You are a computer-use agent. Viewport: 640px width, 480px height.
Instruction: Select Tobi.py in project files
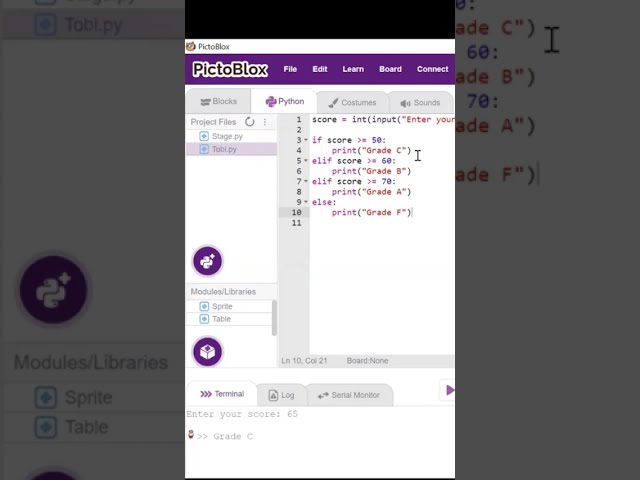231,149
